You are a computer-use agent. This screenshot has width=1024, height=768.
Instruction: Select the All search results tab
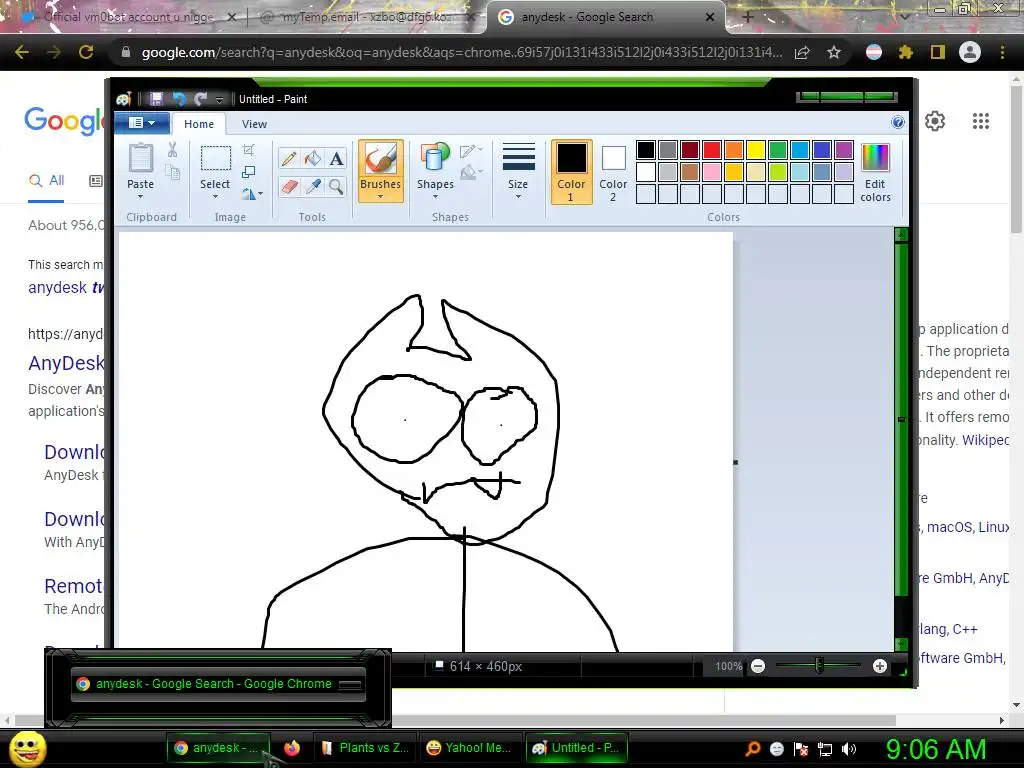[x=46, y=180]
